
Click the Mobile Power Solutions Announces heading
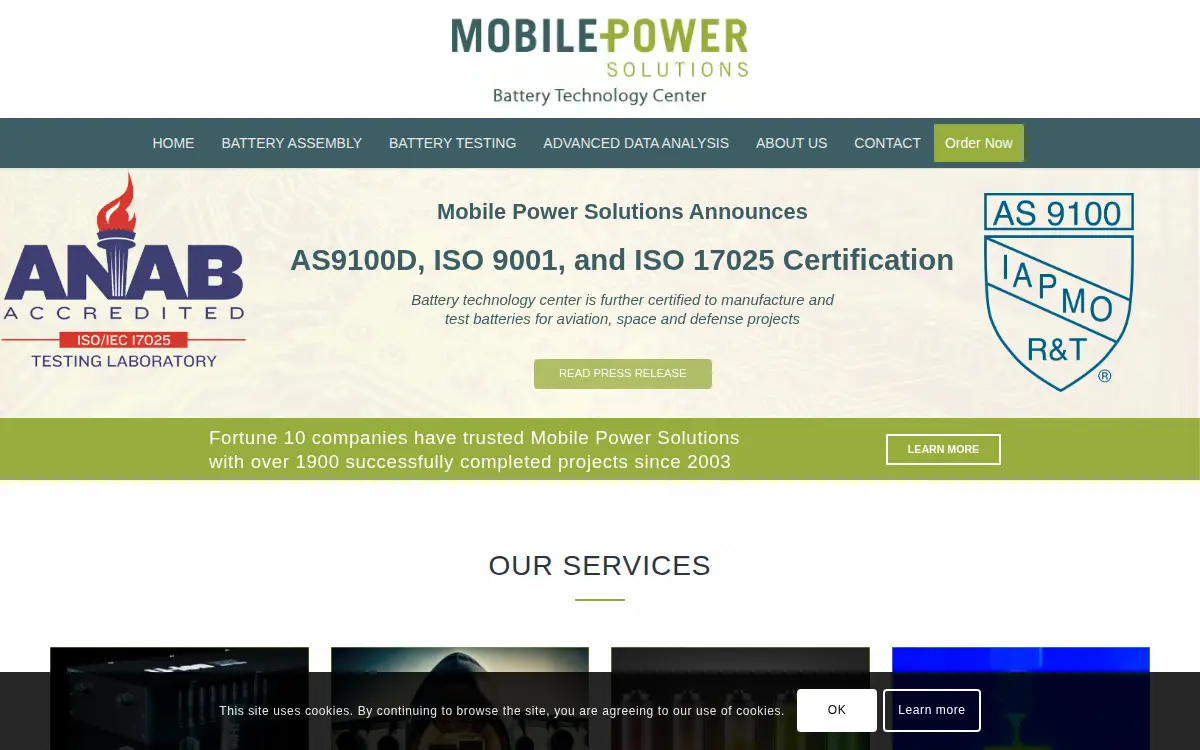click(x=622, y=212)
